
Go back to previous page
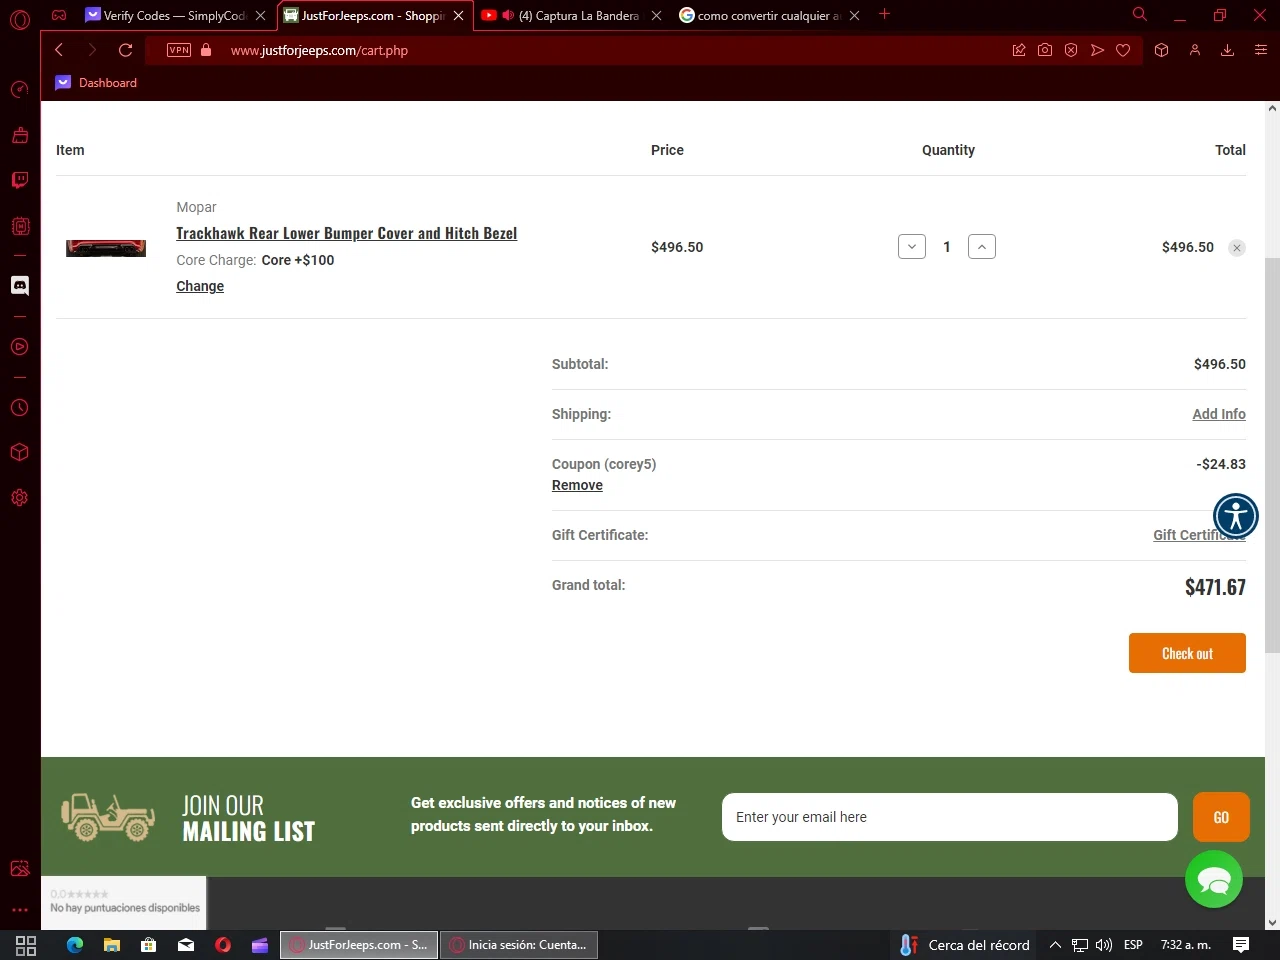click(x=59, y=50)
